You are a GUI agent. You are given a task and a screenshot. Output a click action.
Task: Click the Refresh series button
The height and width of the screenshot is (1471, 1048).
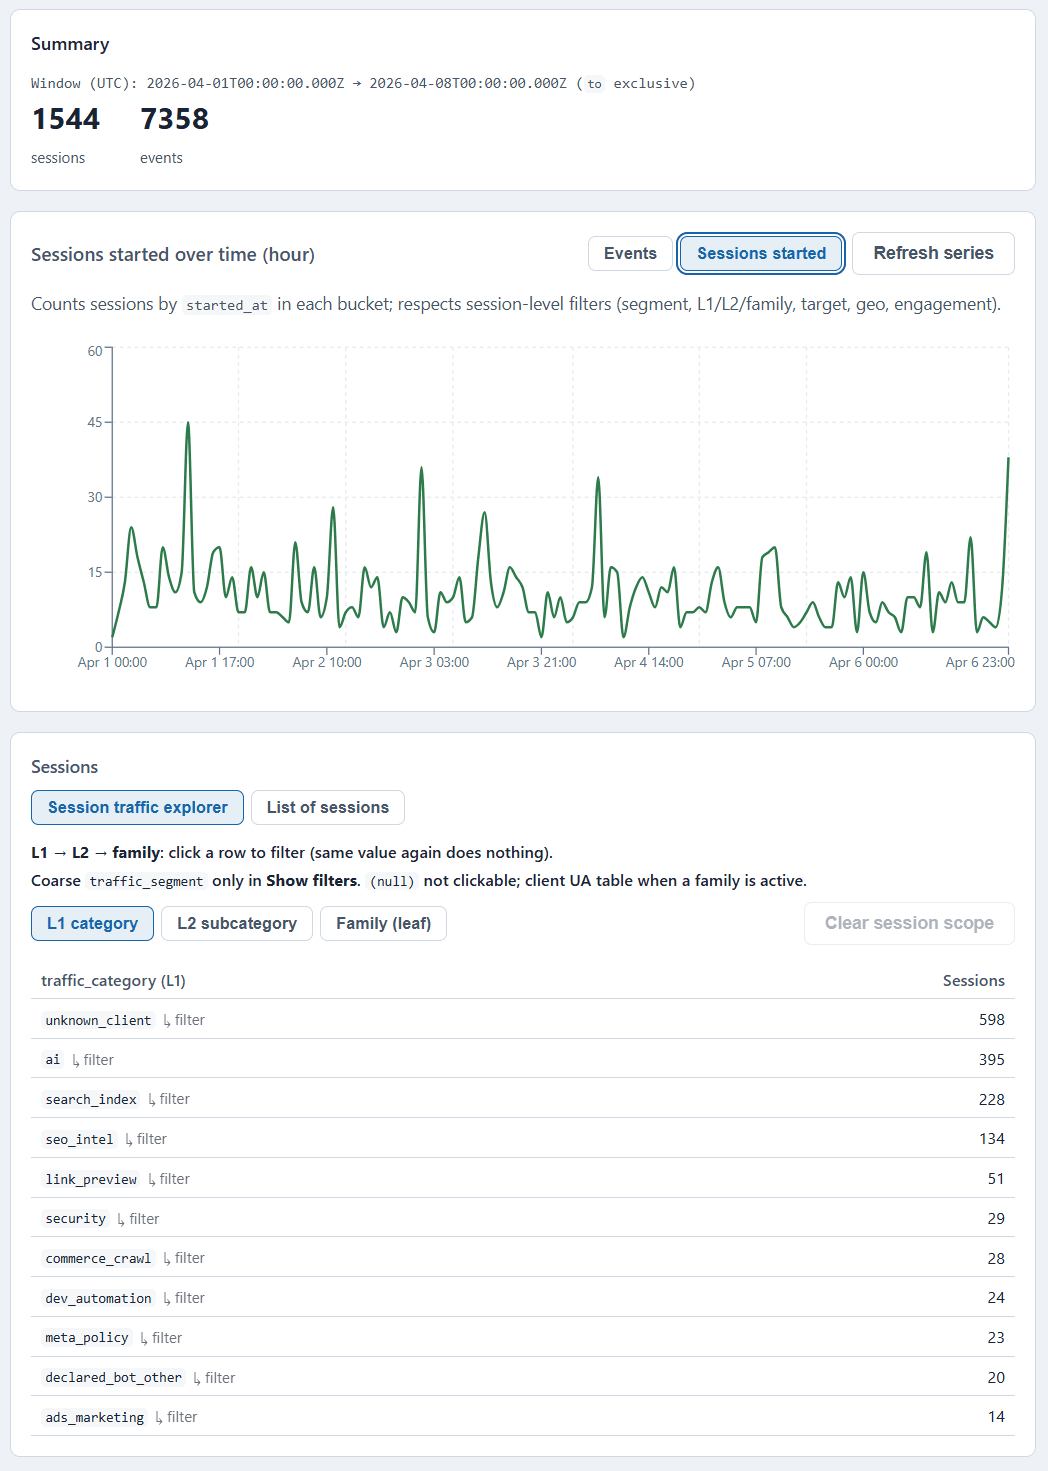point(932,253)
